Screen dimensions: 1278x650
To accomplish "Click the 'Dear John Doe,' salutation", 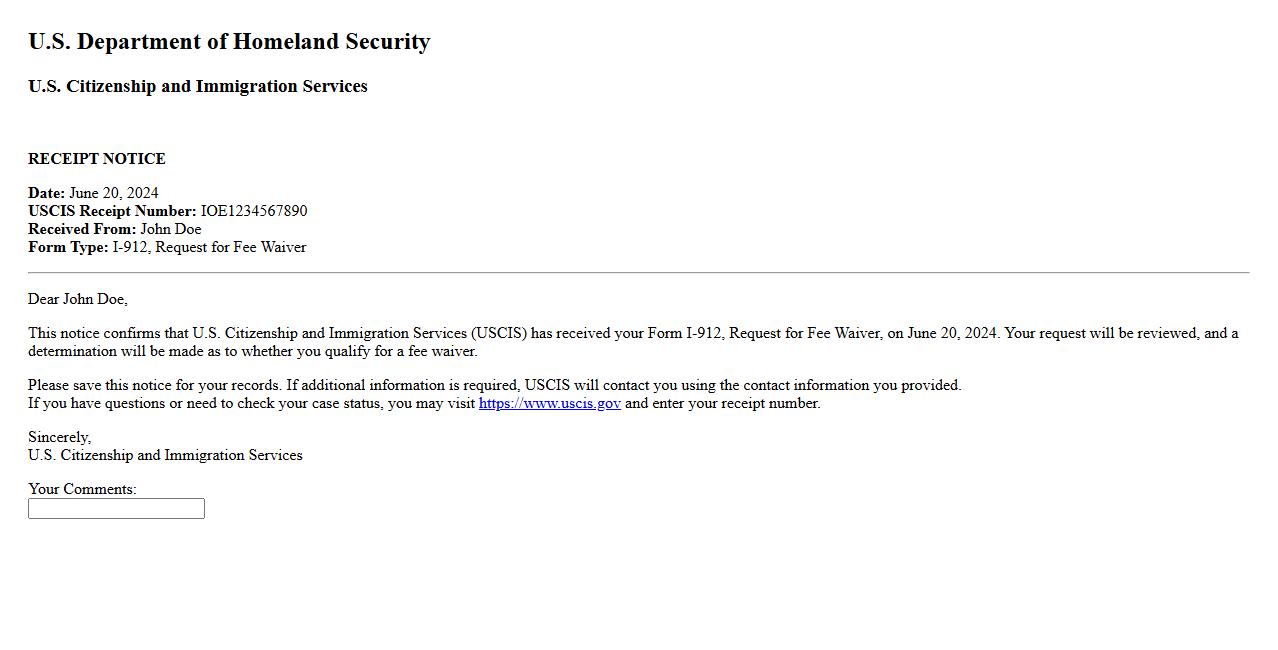I will (78, 299).
